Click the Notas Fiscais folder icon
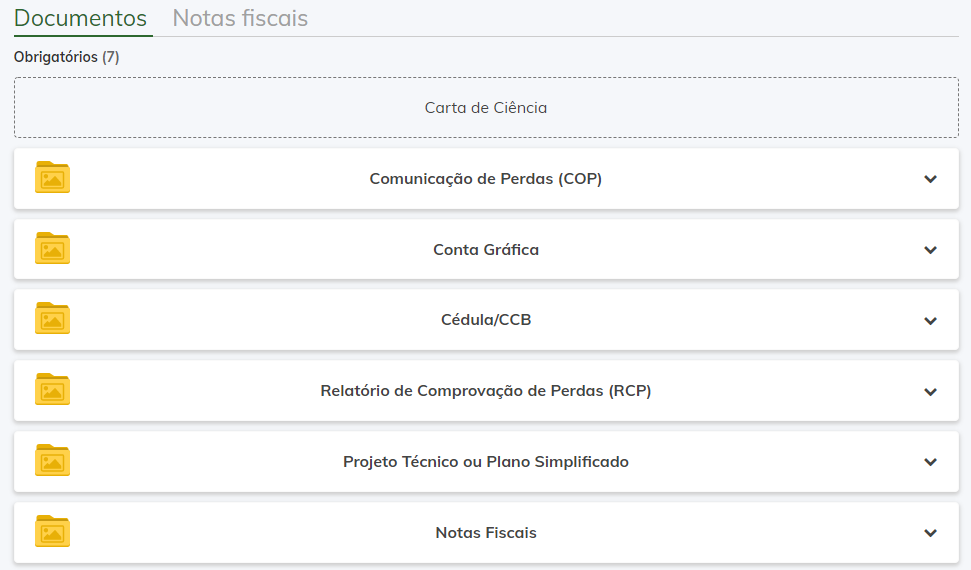Screen dimensions: 971x570 tap(52, 533)
